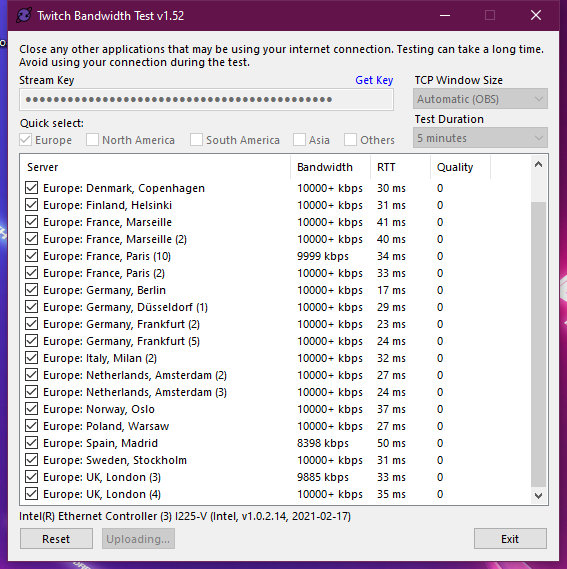This screenshot has width=567, height=569.
Task: Enable the Asia quick select checkbox
Action: (299, 140)
